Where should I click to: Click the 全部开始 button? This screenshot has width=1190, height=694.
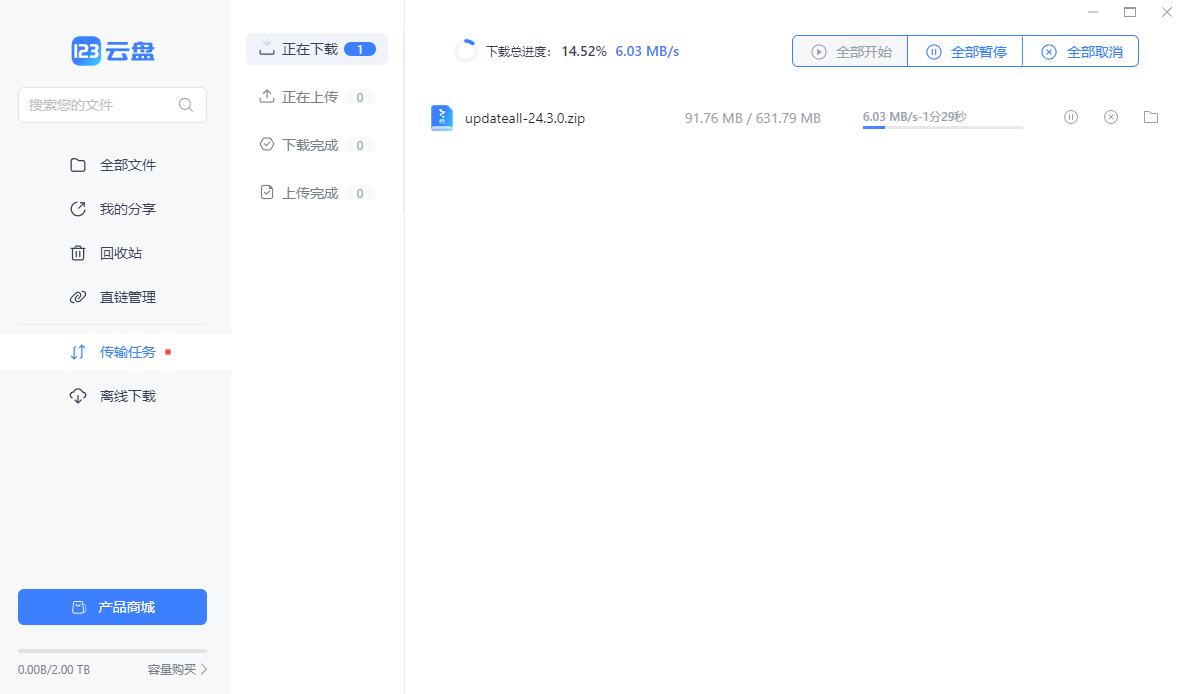[x=850, y=52]
